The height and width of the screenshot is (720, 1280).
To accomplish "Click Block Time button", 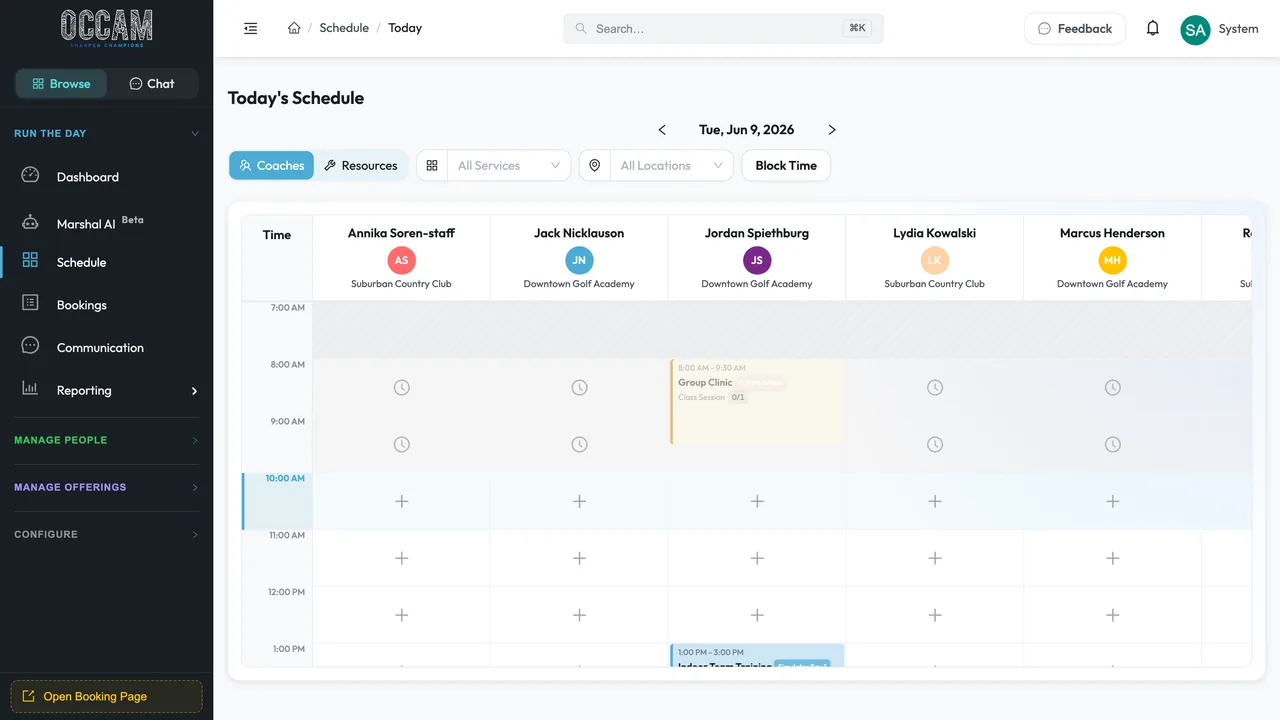I will click(x=786, y=165).
